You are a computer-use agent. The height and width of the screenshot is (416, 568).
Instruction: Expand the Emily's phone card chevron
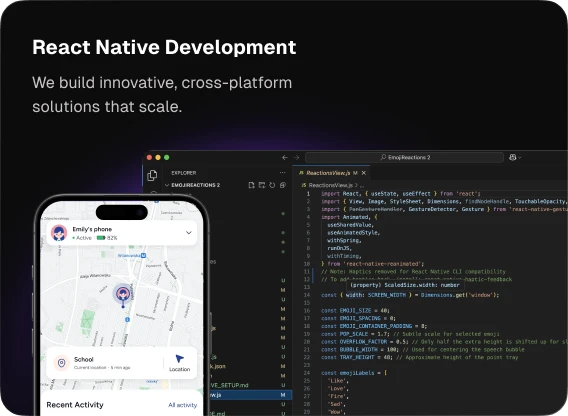click(x=189, y=233)
